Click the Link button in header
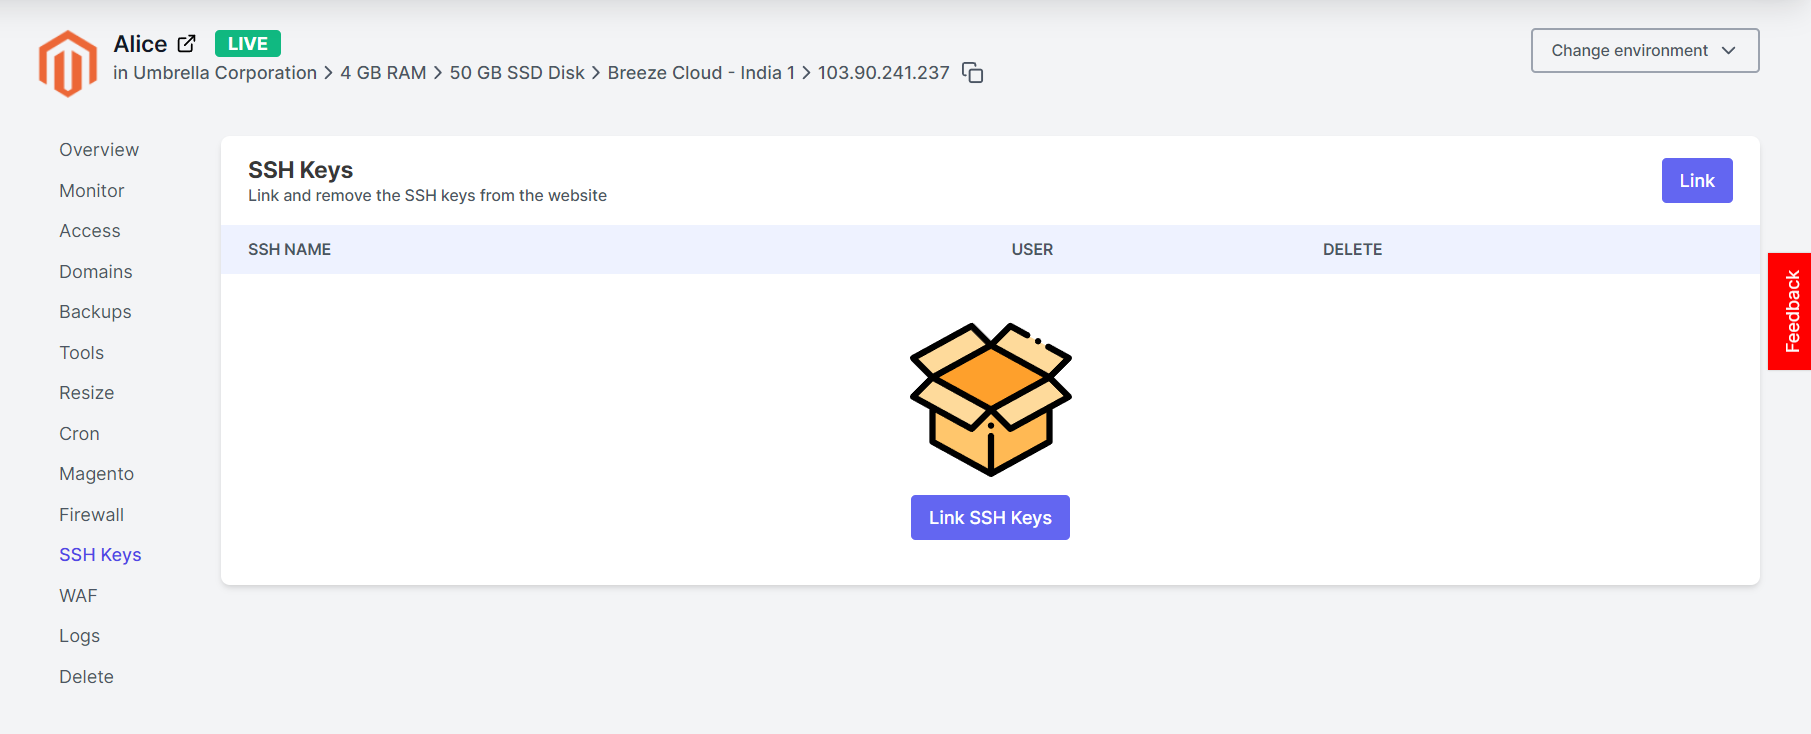1811x734 pixels. click(x=1697, y=181)
